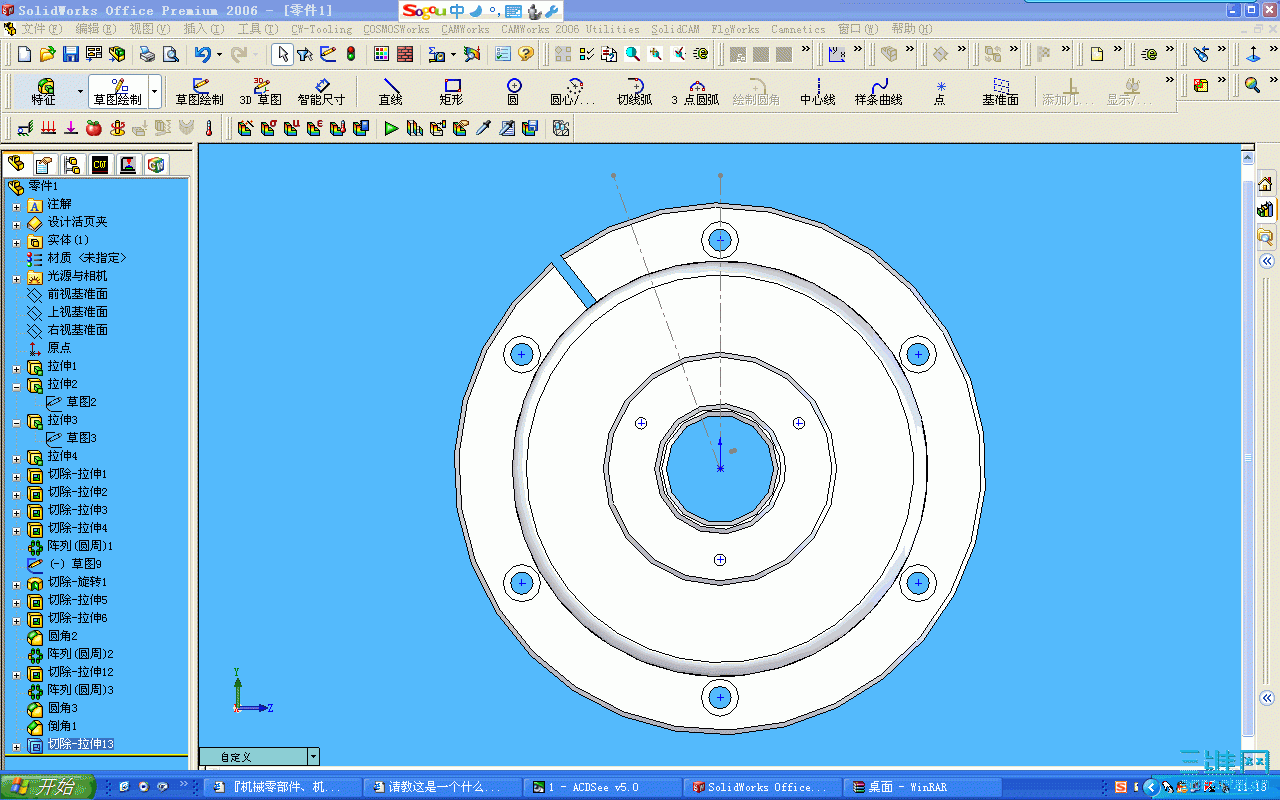Switch to the PropertyManager tab

44,164
